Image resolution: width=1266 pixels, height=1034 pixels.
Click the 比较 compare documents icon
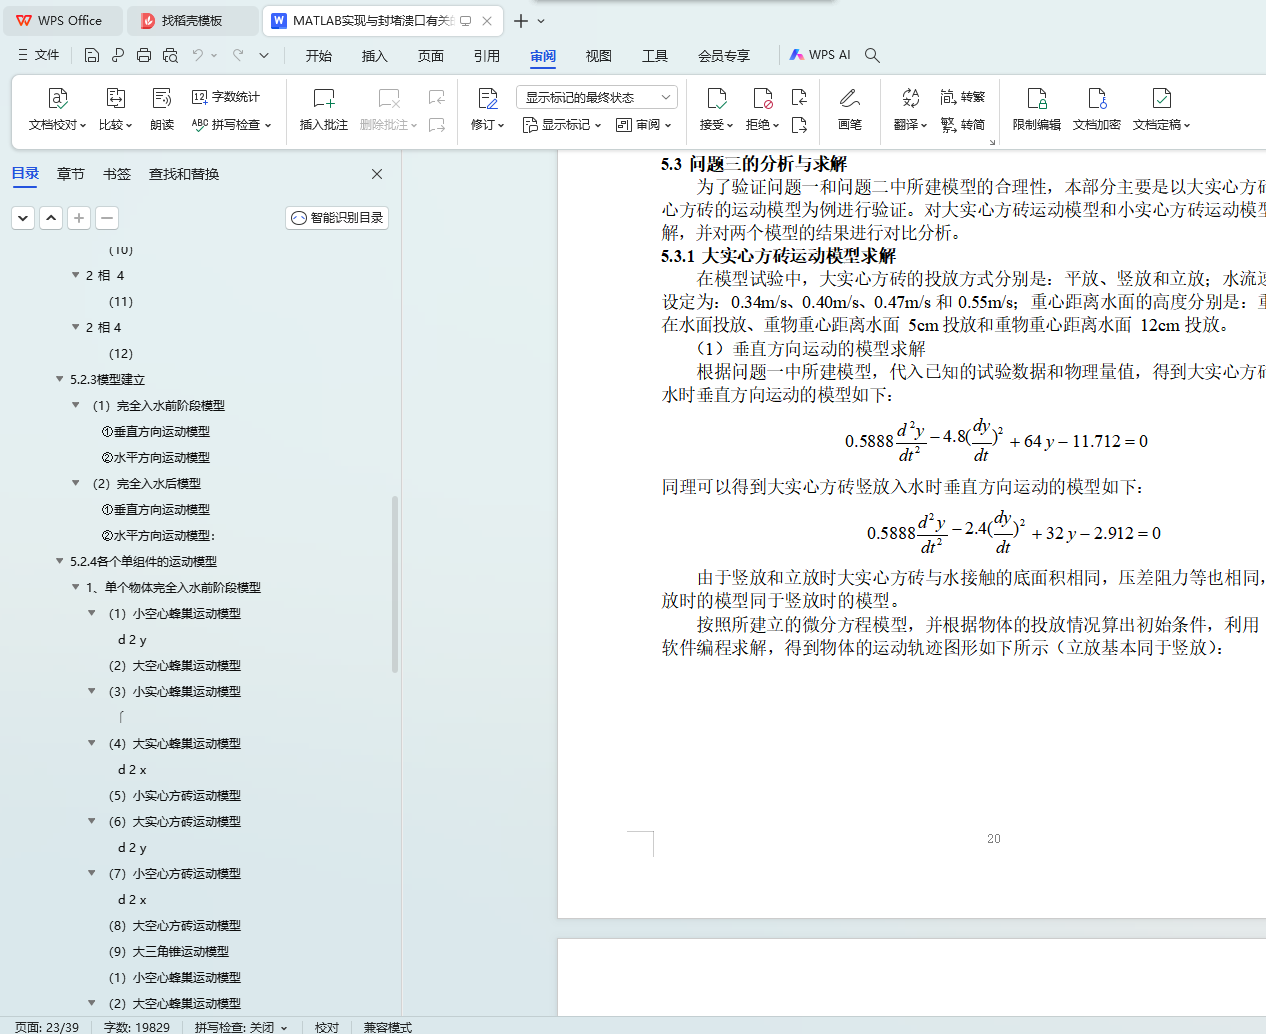tap(115, 98)
